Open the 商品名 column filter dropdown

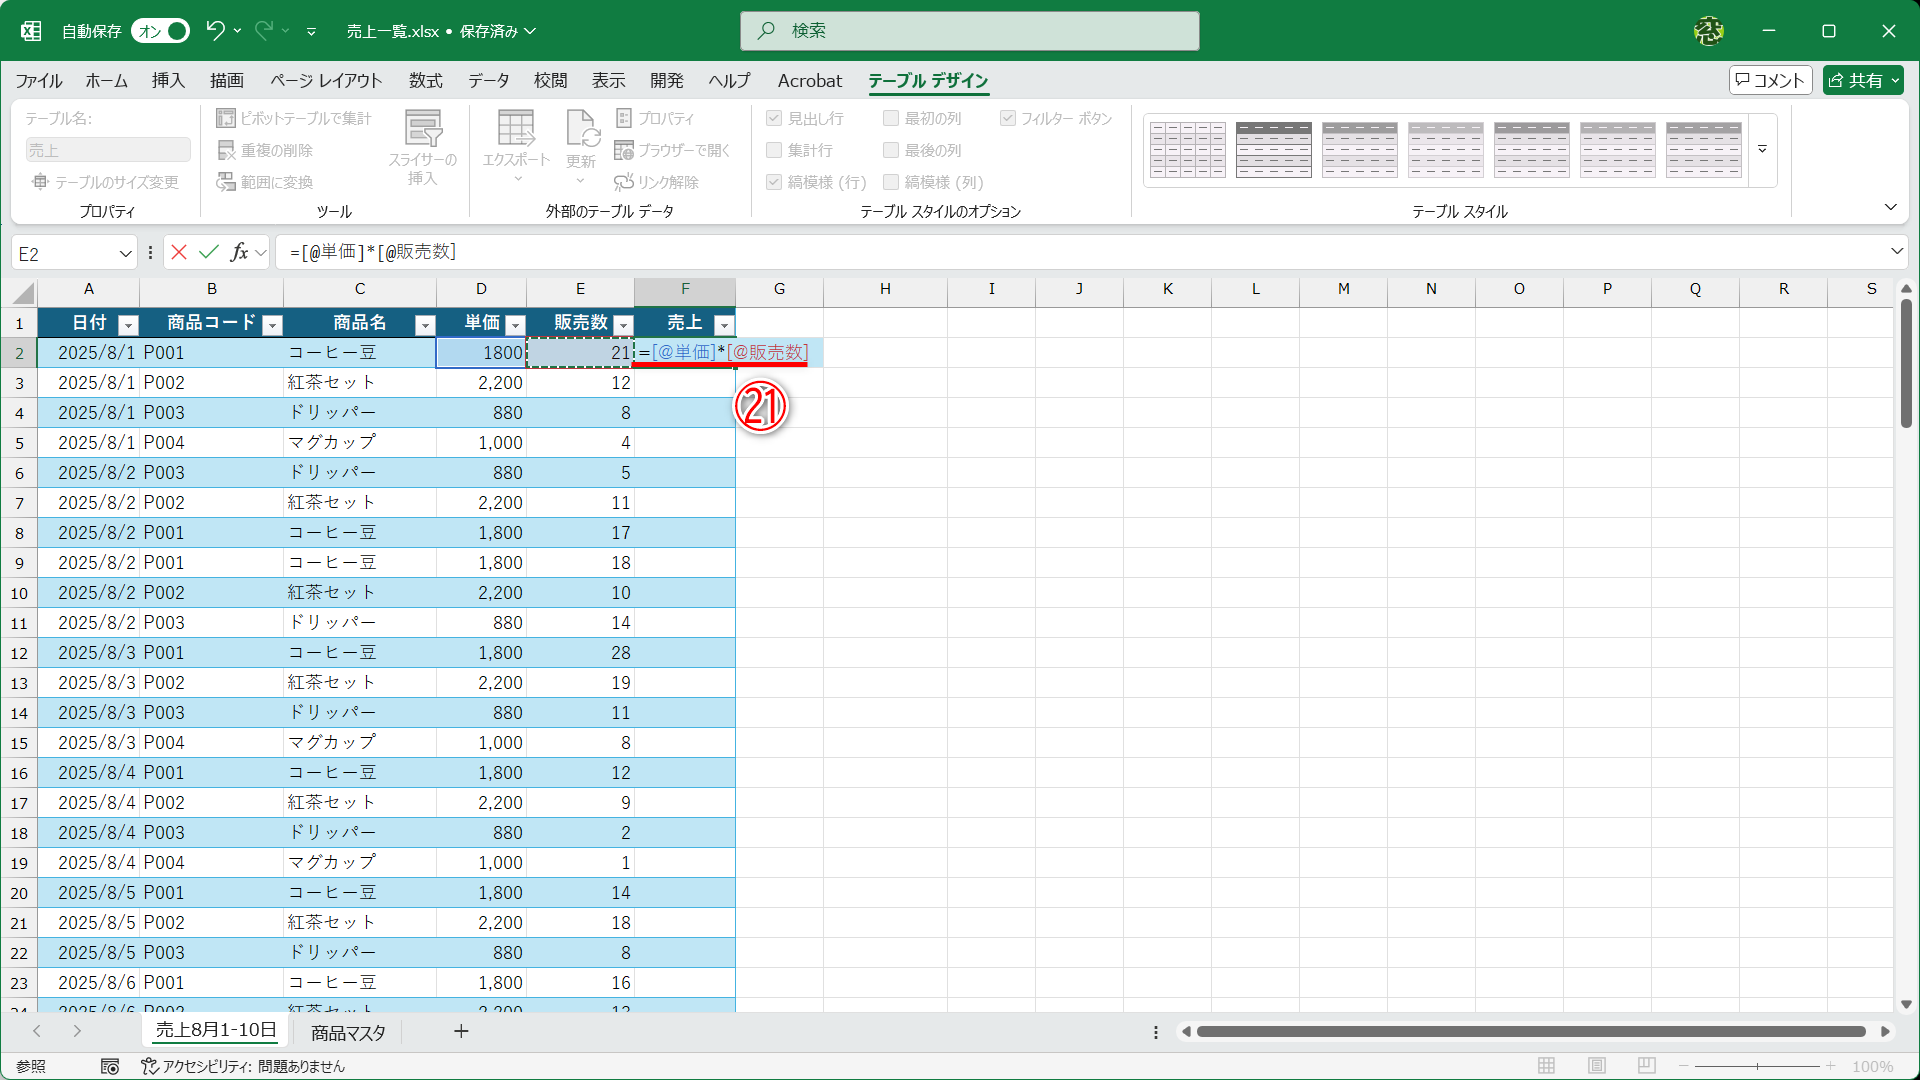point(425,324)
